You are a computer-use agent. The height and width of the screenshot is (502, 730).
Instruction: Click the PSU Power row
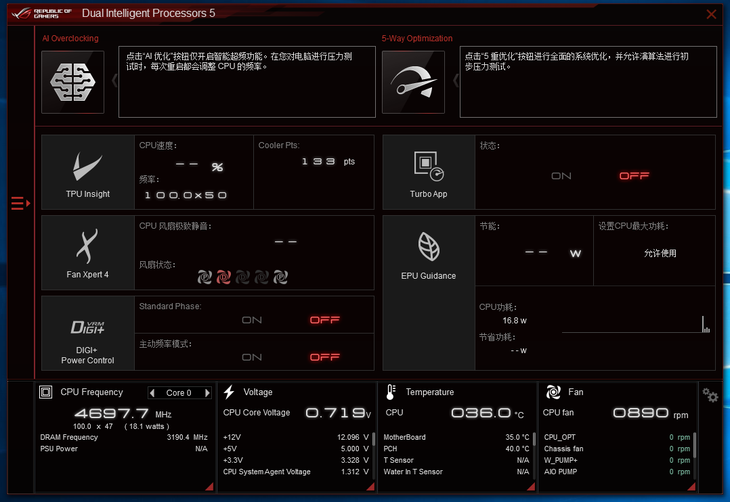tap(124, 448)
